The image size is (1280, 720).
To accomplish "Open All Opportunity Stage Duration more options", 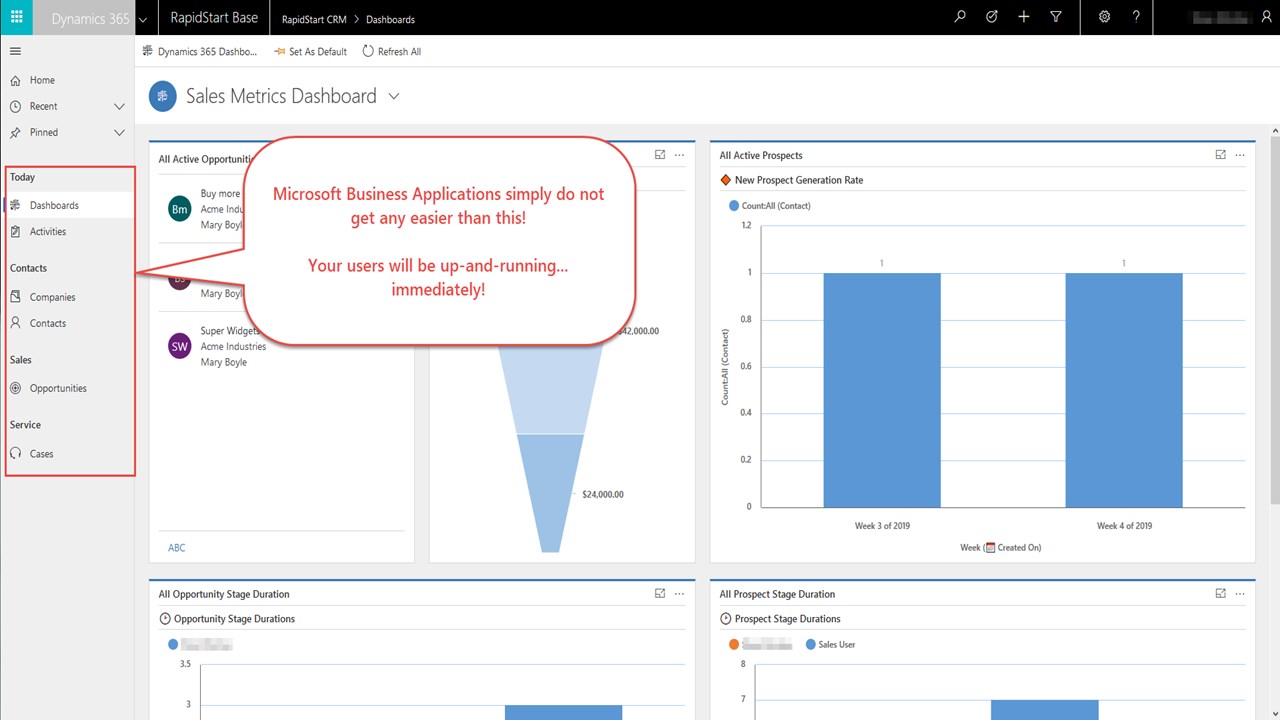I will pos(680,593).
